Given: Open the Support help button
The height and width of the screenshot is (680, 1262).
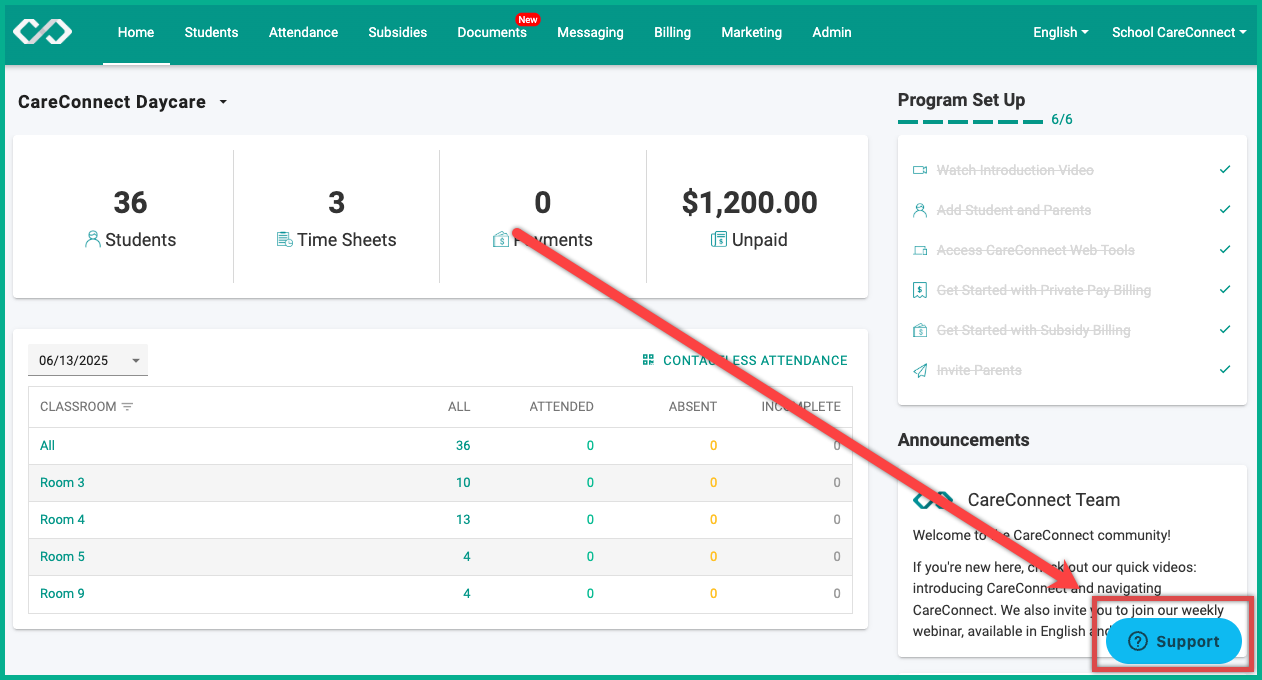Looking at the screenshot, I should pos(1174,642).
